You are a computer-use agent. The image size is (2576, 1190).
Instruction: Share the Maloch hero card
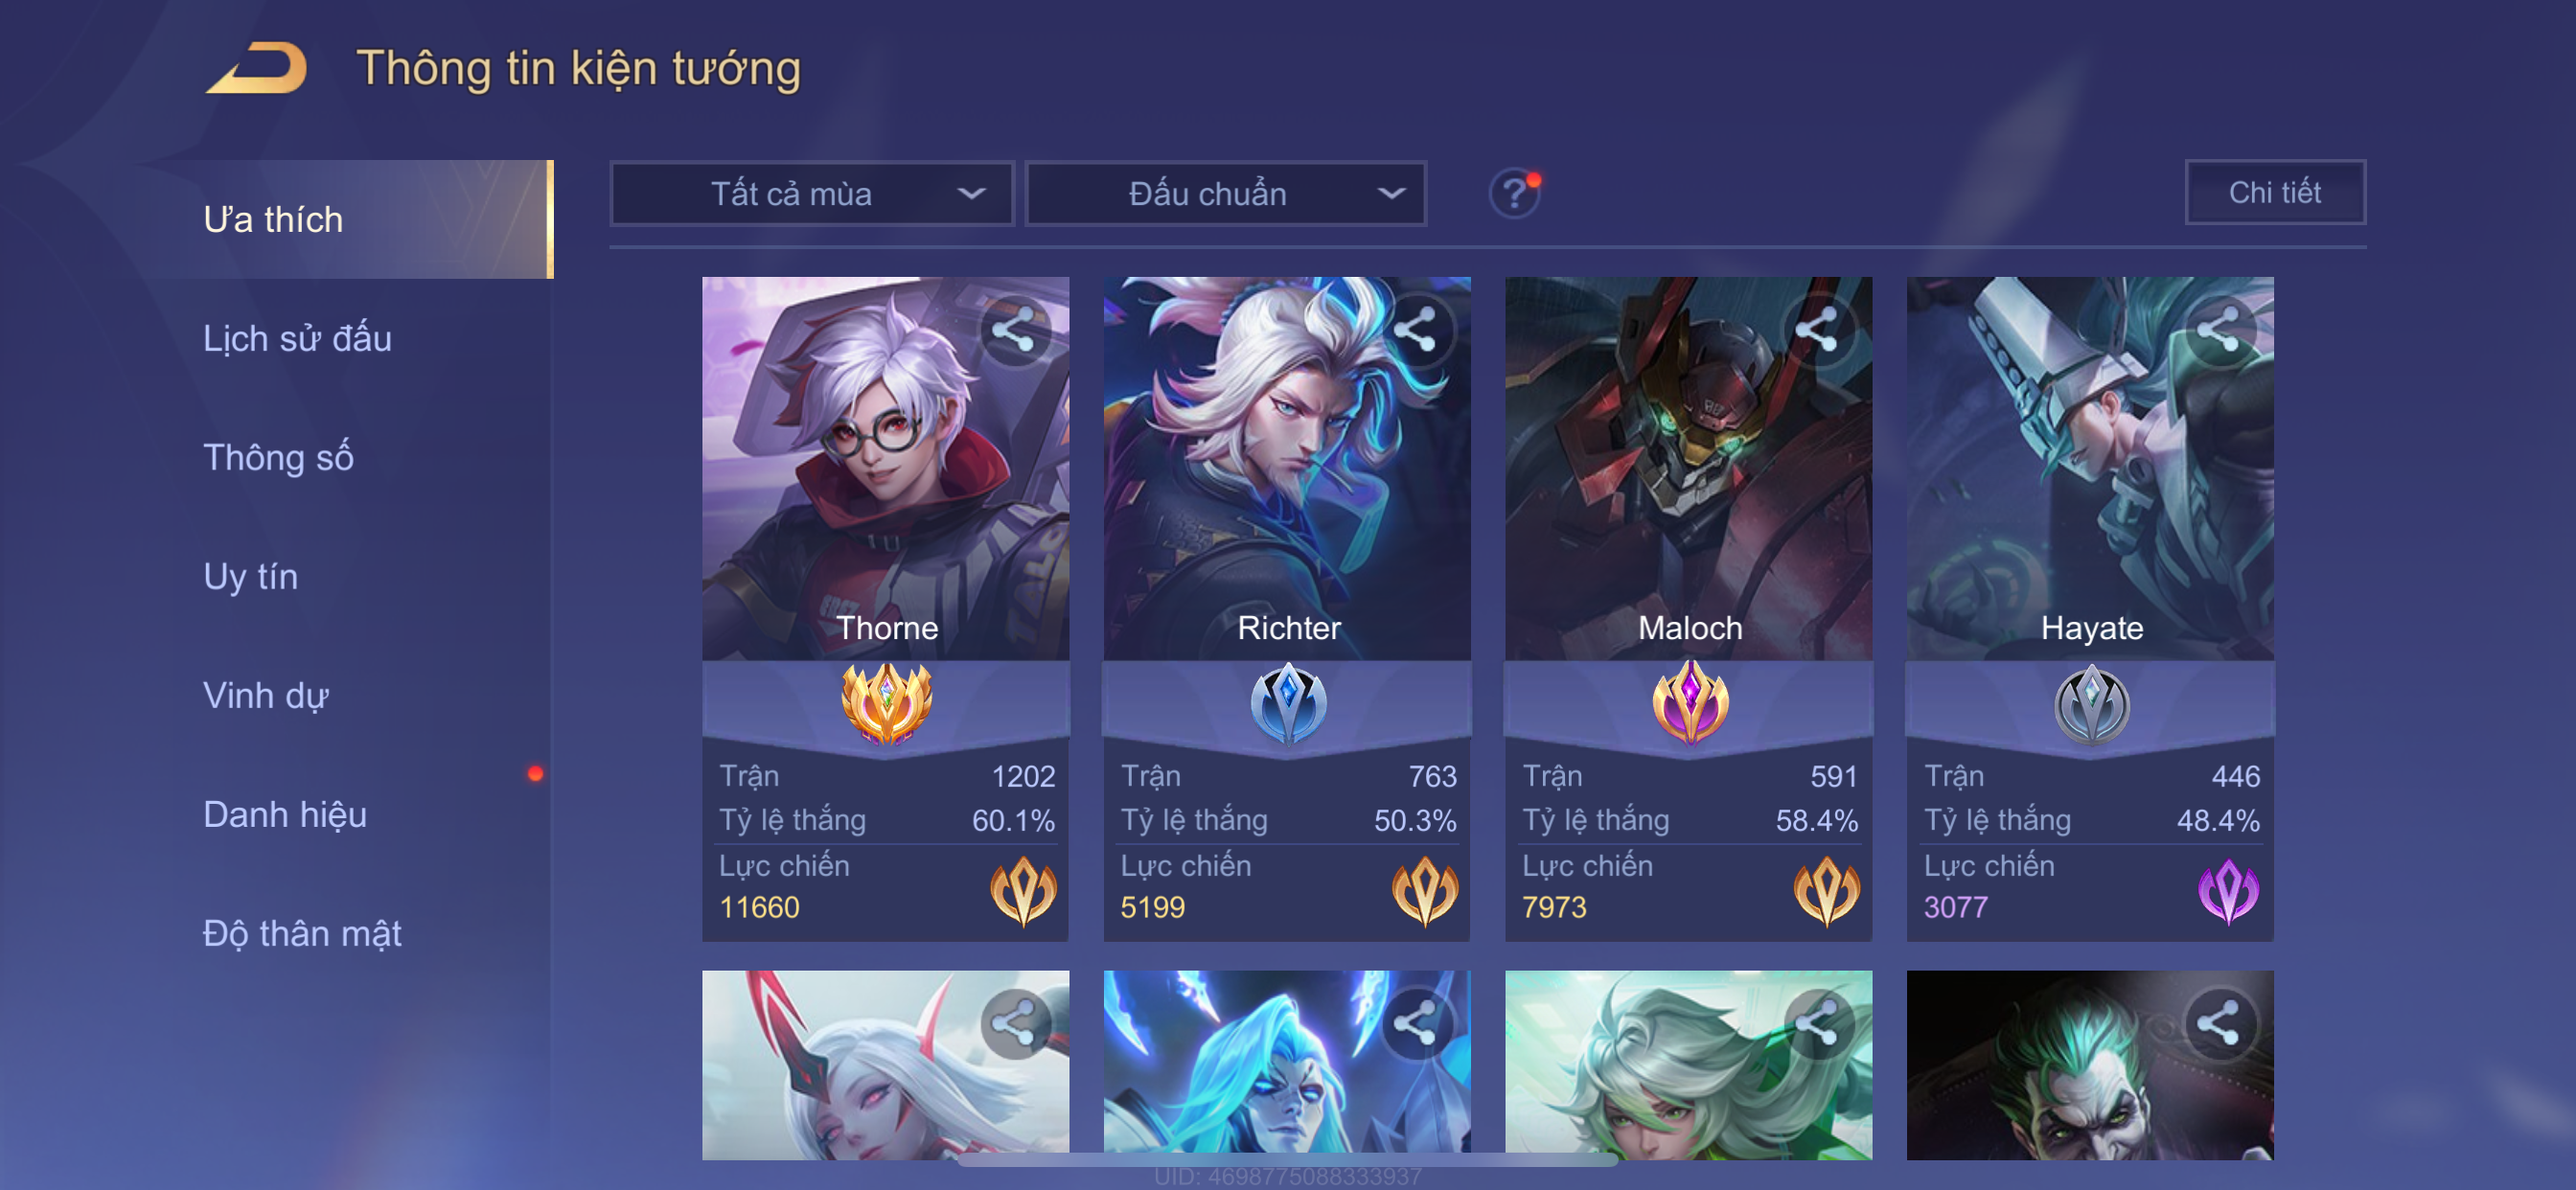1817,330
